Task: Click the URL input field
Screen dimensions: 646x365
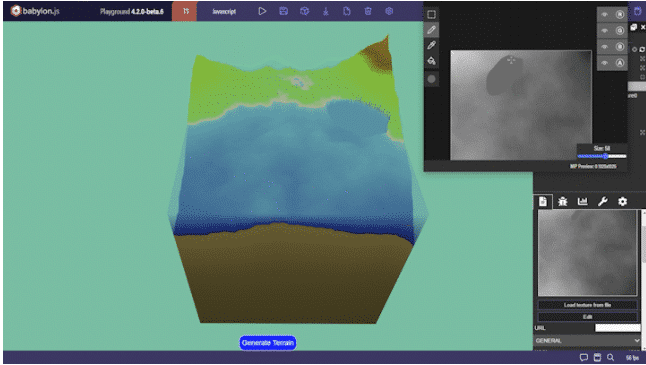Action: coord(618,328)
